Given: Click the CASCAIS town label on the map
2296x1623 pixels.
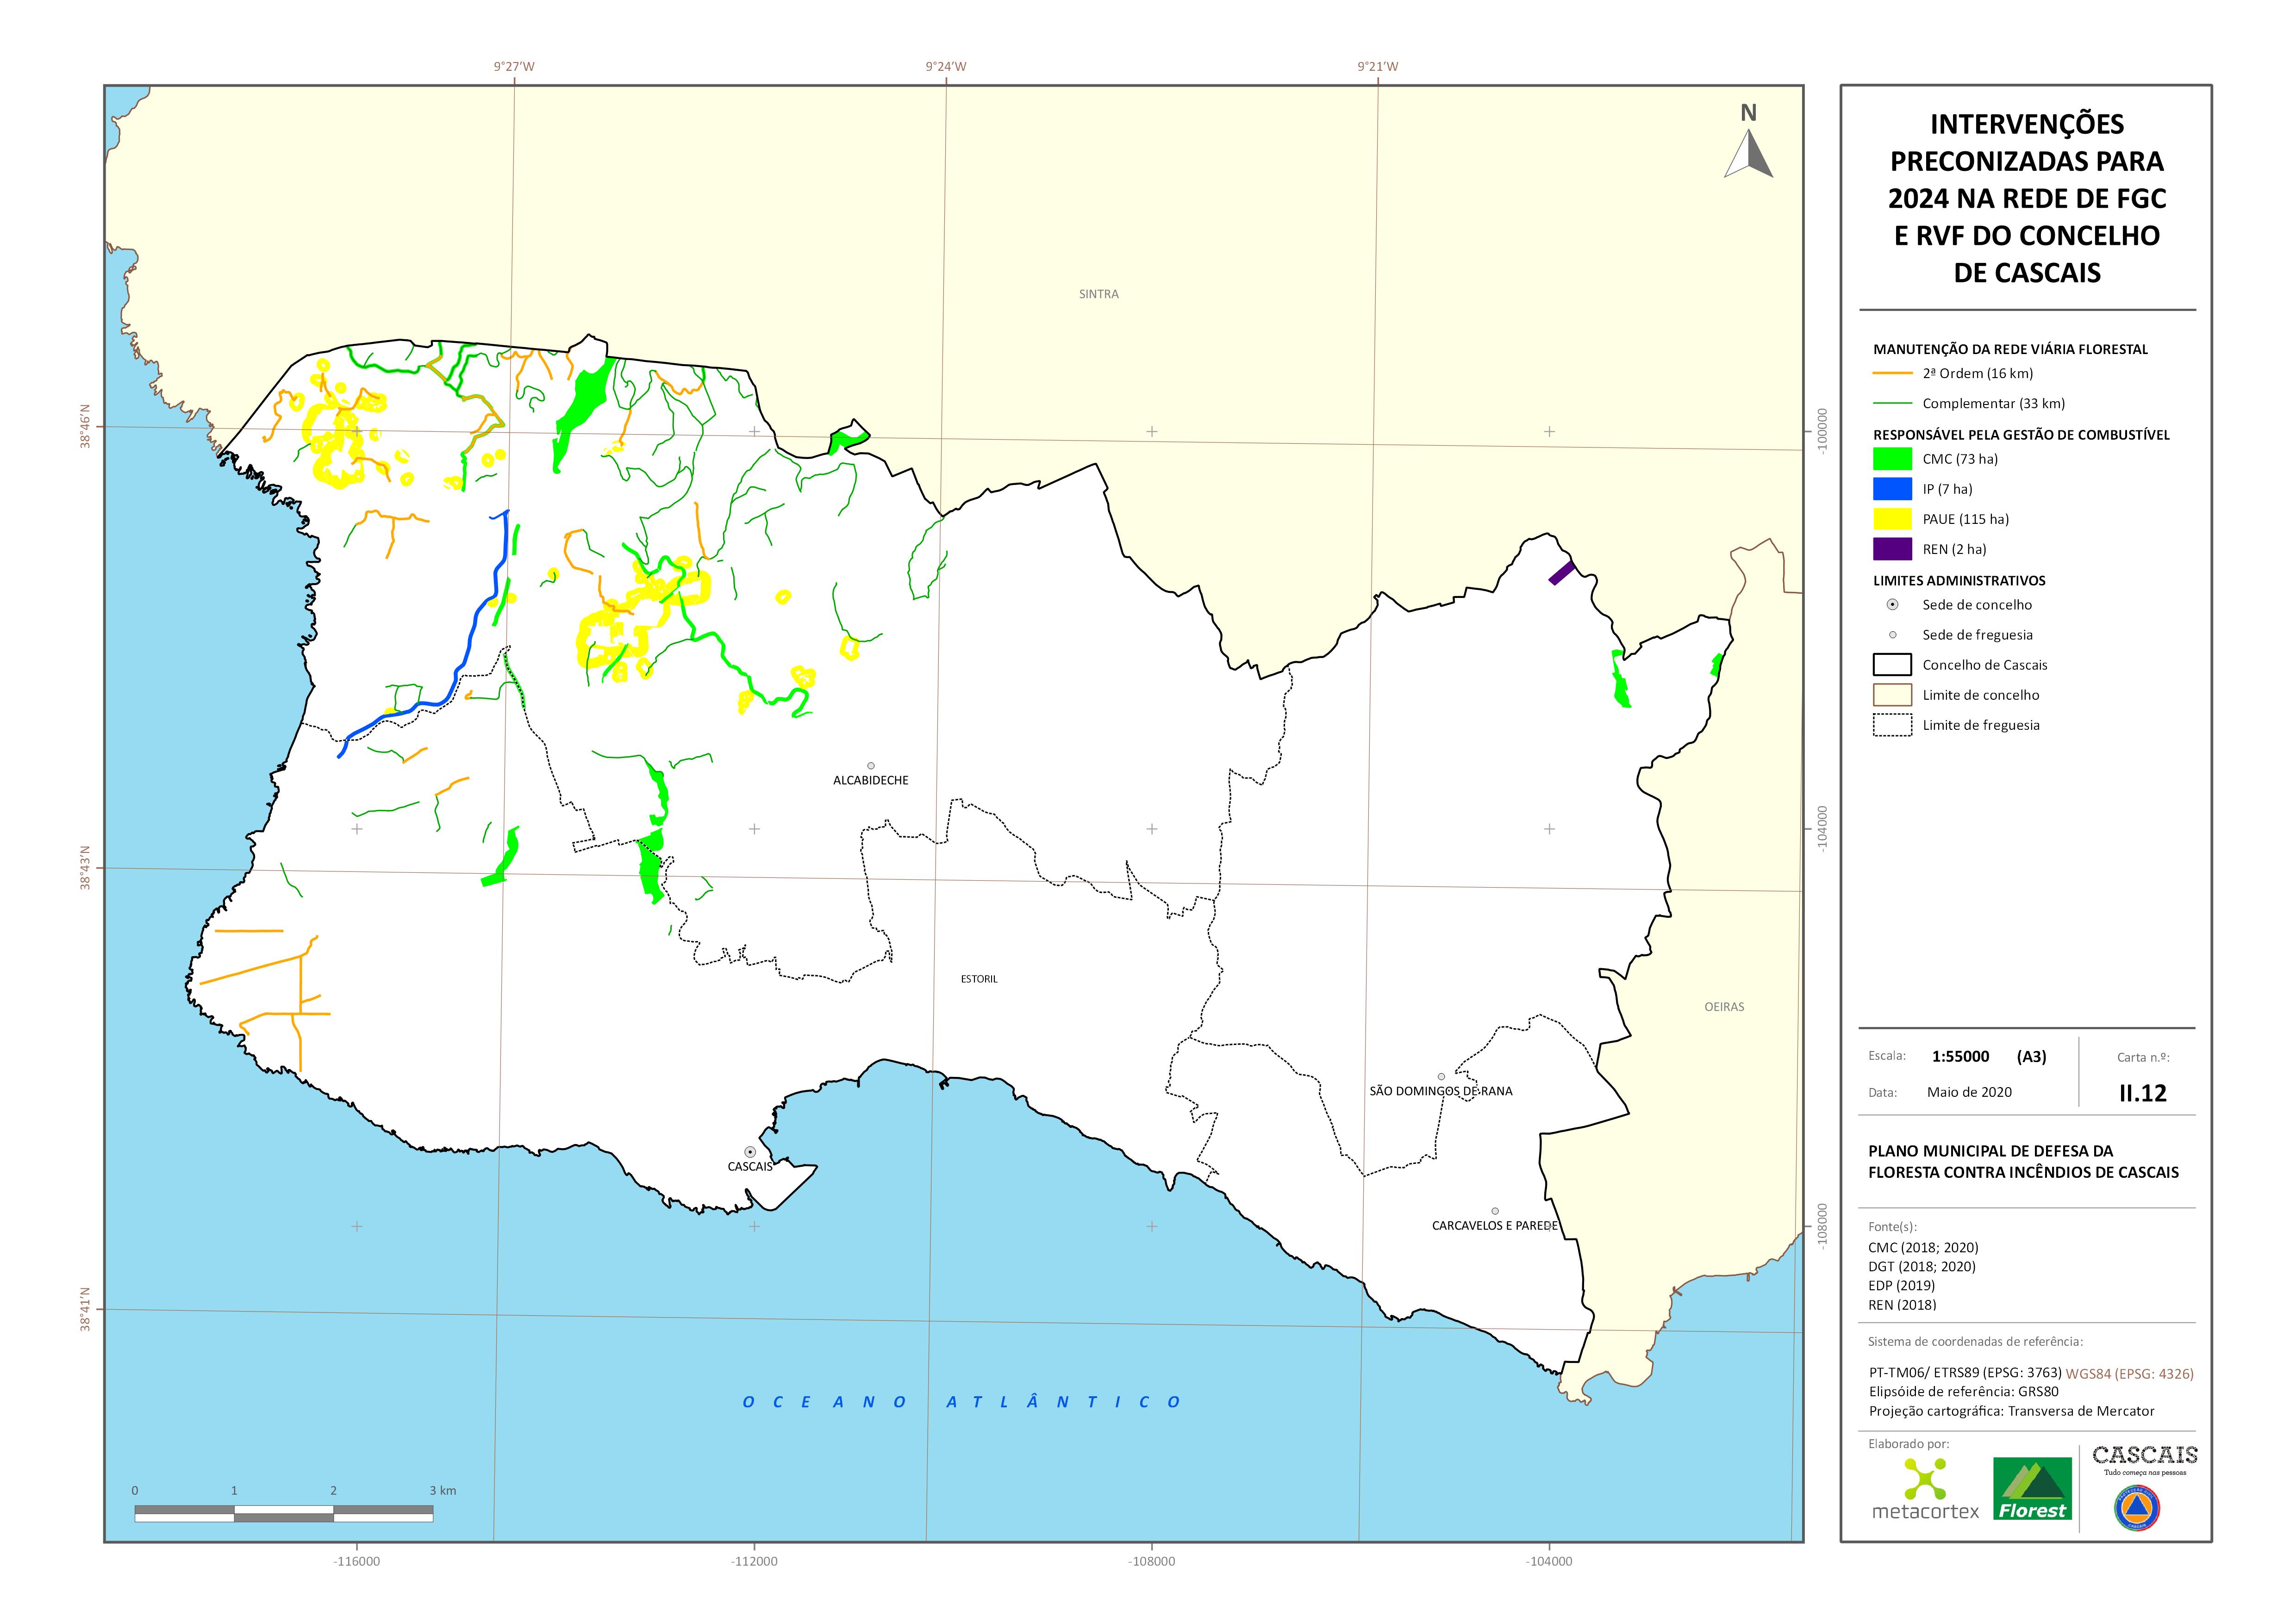Looking at the screenshot, I should [x=750, y=1167].
